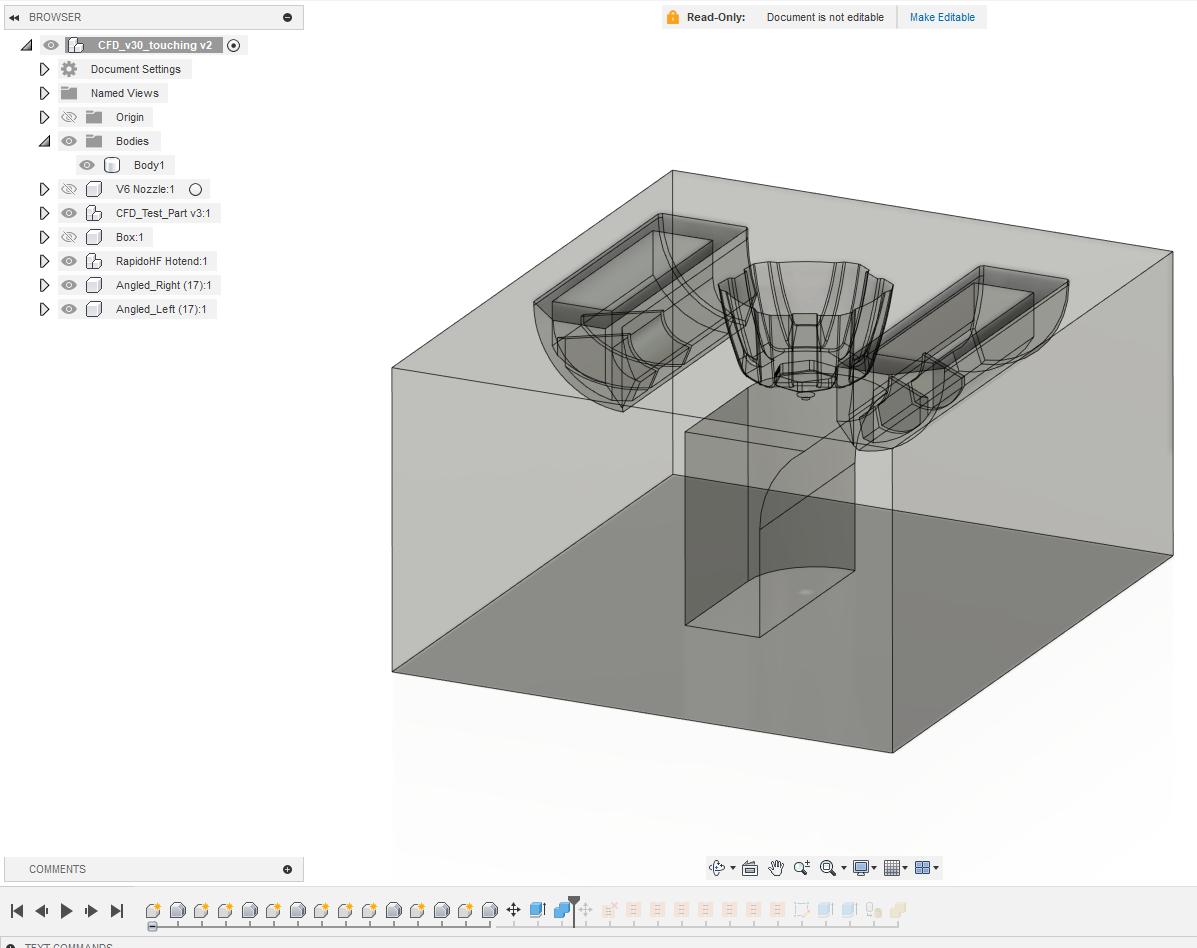Expand the Origin folder node

pyautogui.click(x=44, y=118)
